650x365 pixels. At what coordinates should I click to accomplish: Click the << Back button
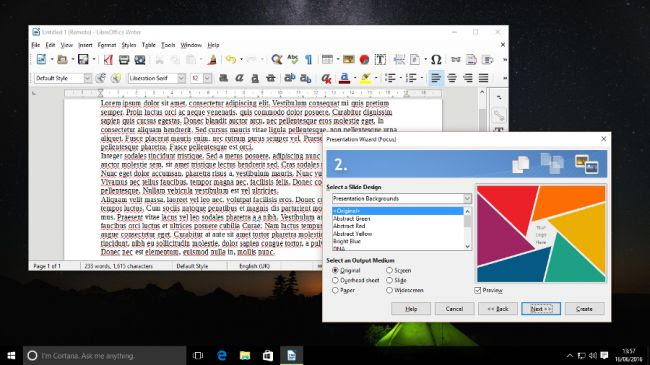click(498, 309)
